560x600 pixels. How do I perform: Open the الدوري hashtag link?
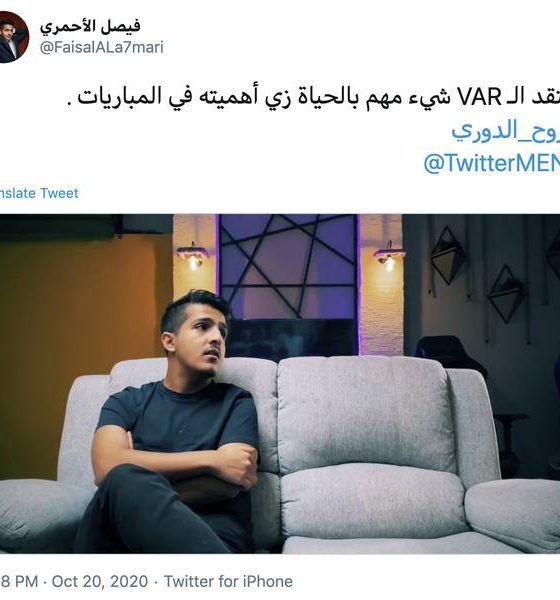pyautogui.click(x=505, y=131)
